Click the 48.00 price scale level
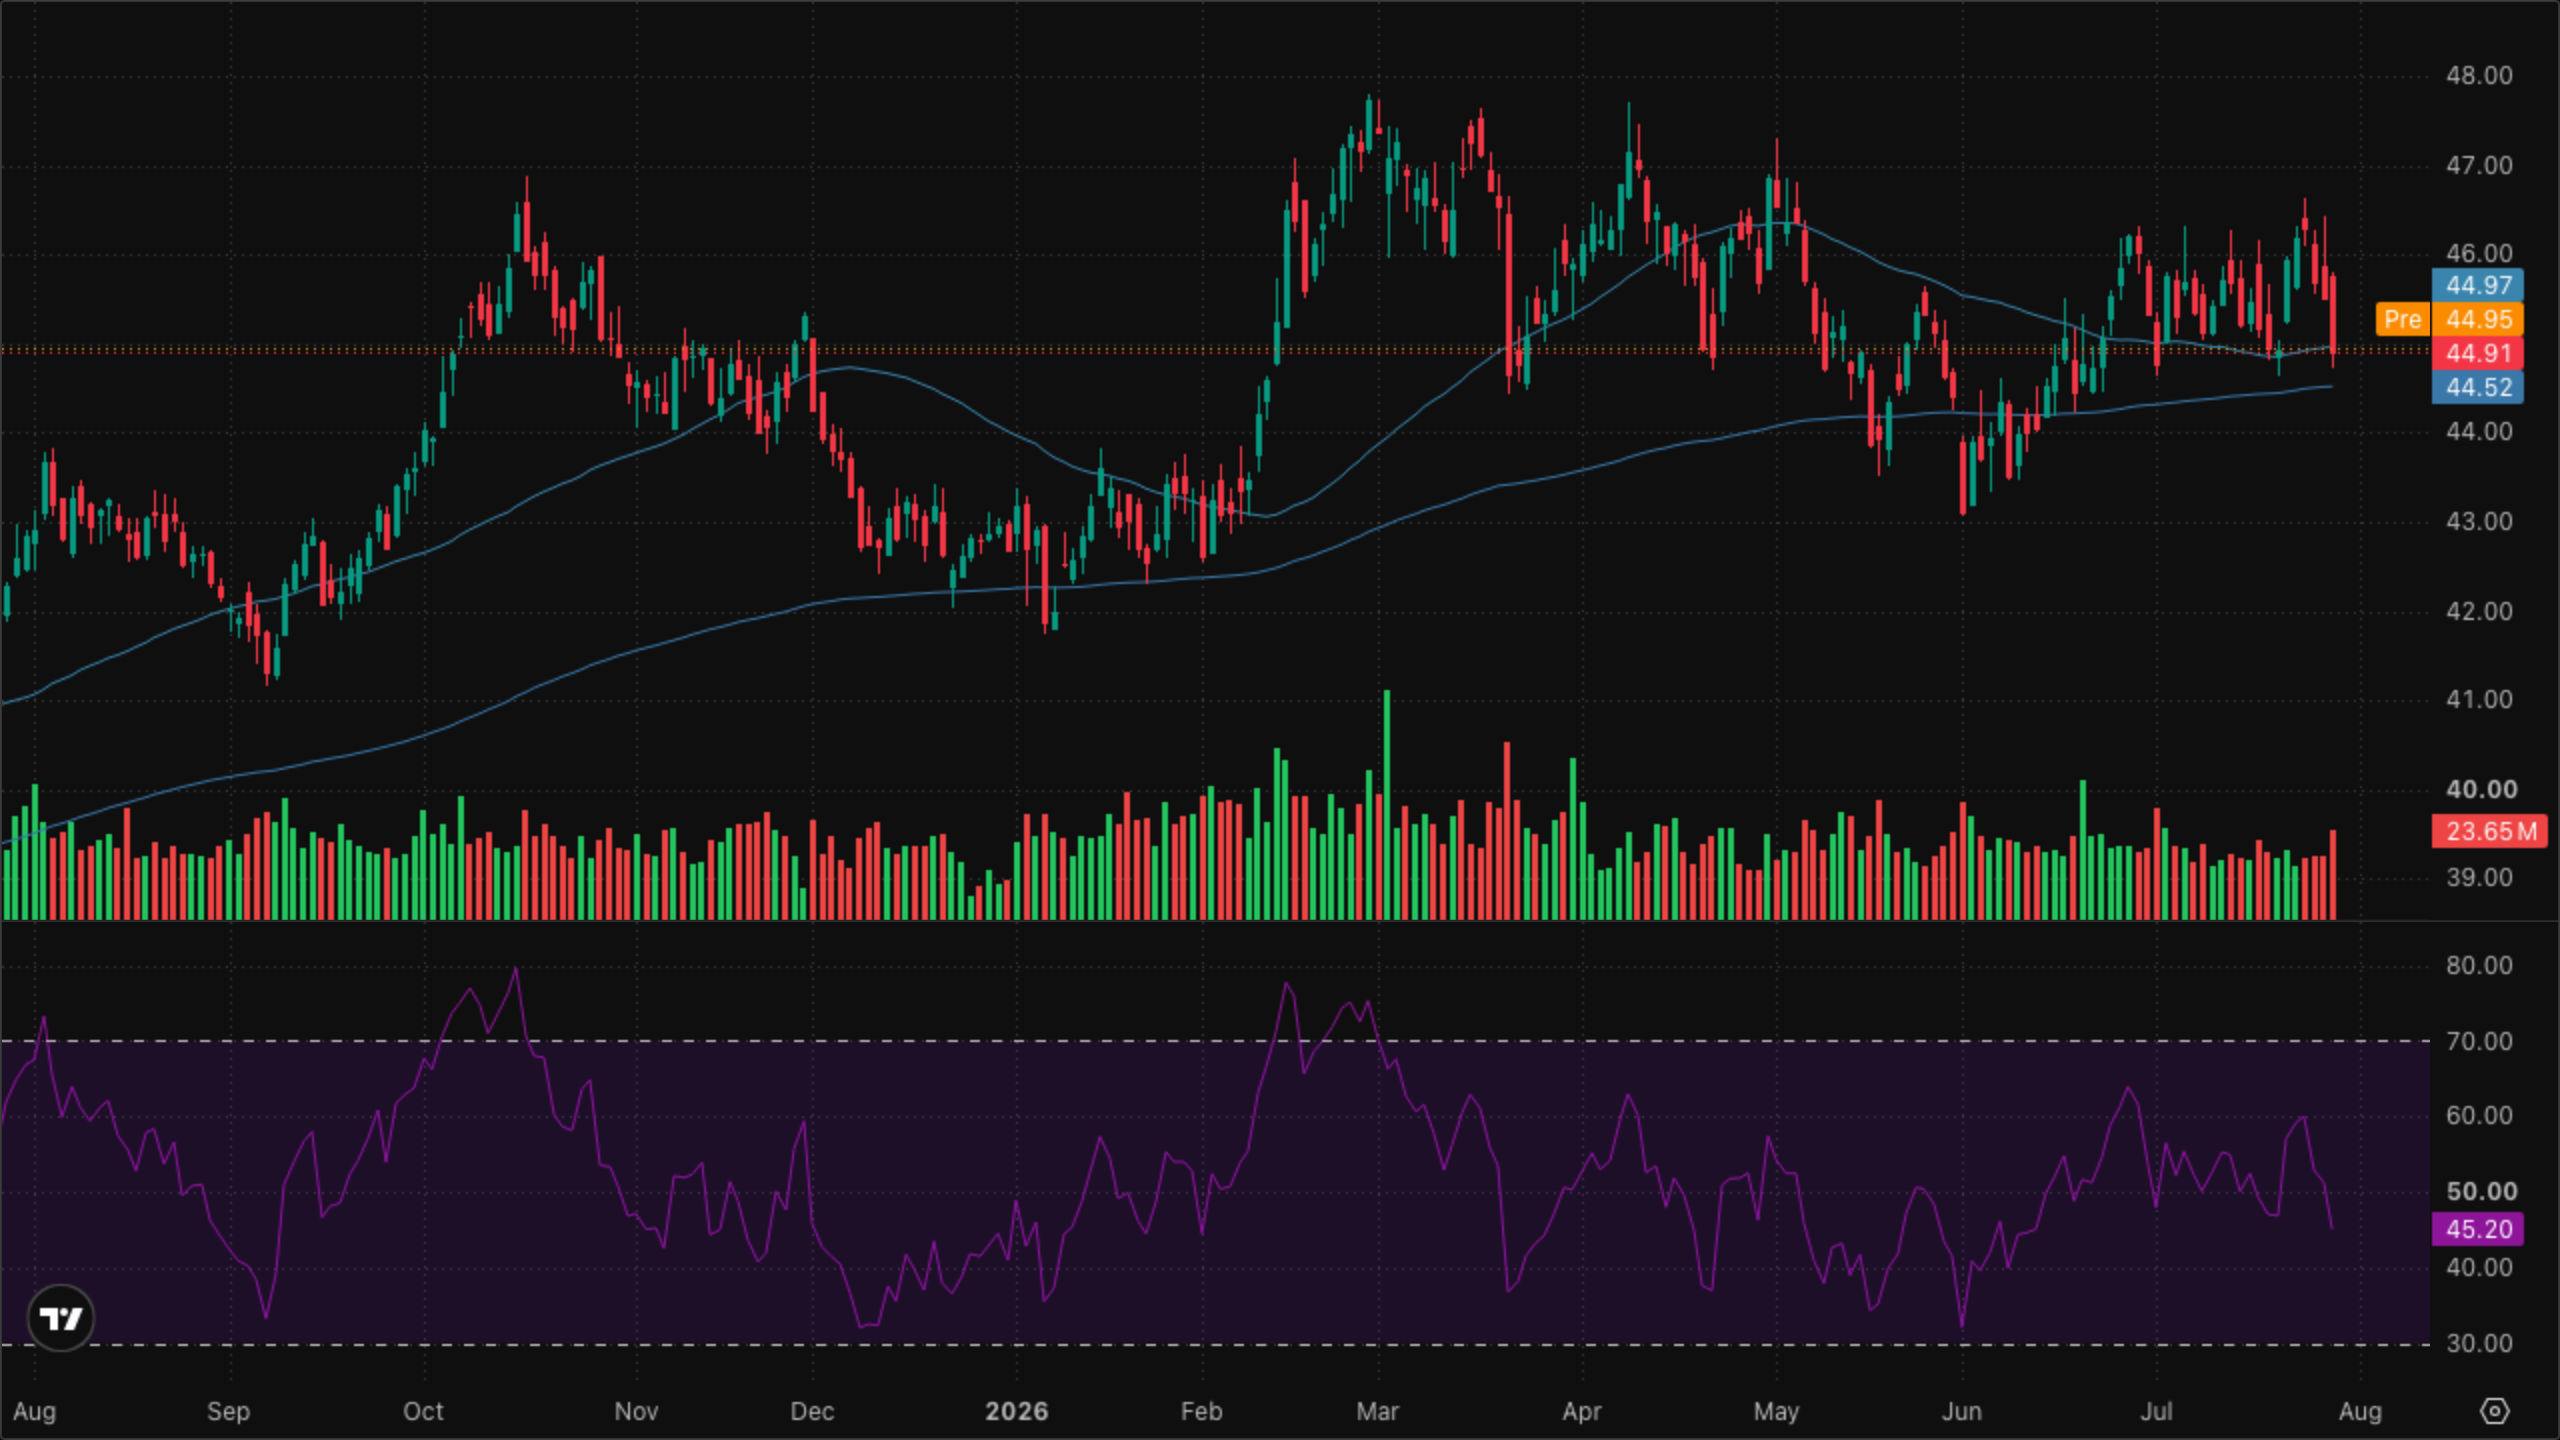Image resolution: width=2560 pixels, height=1440 pixels. [2479, 76]
